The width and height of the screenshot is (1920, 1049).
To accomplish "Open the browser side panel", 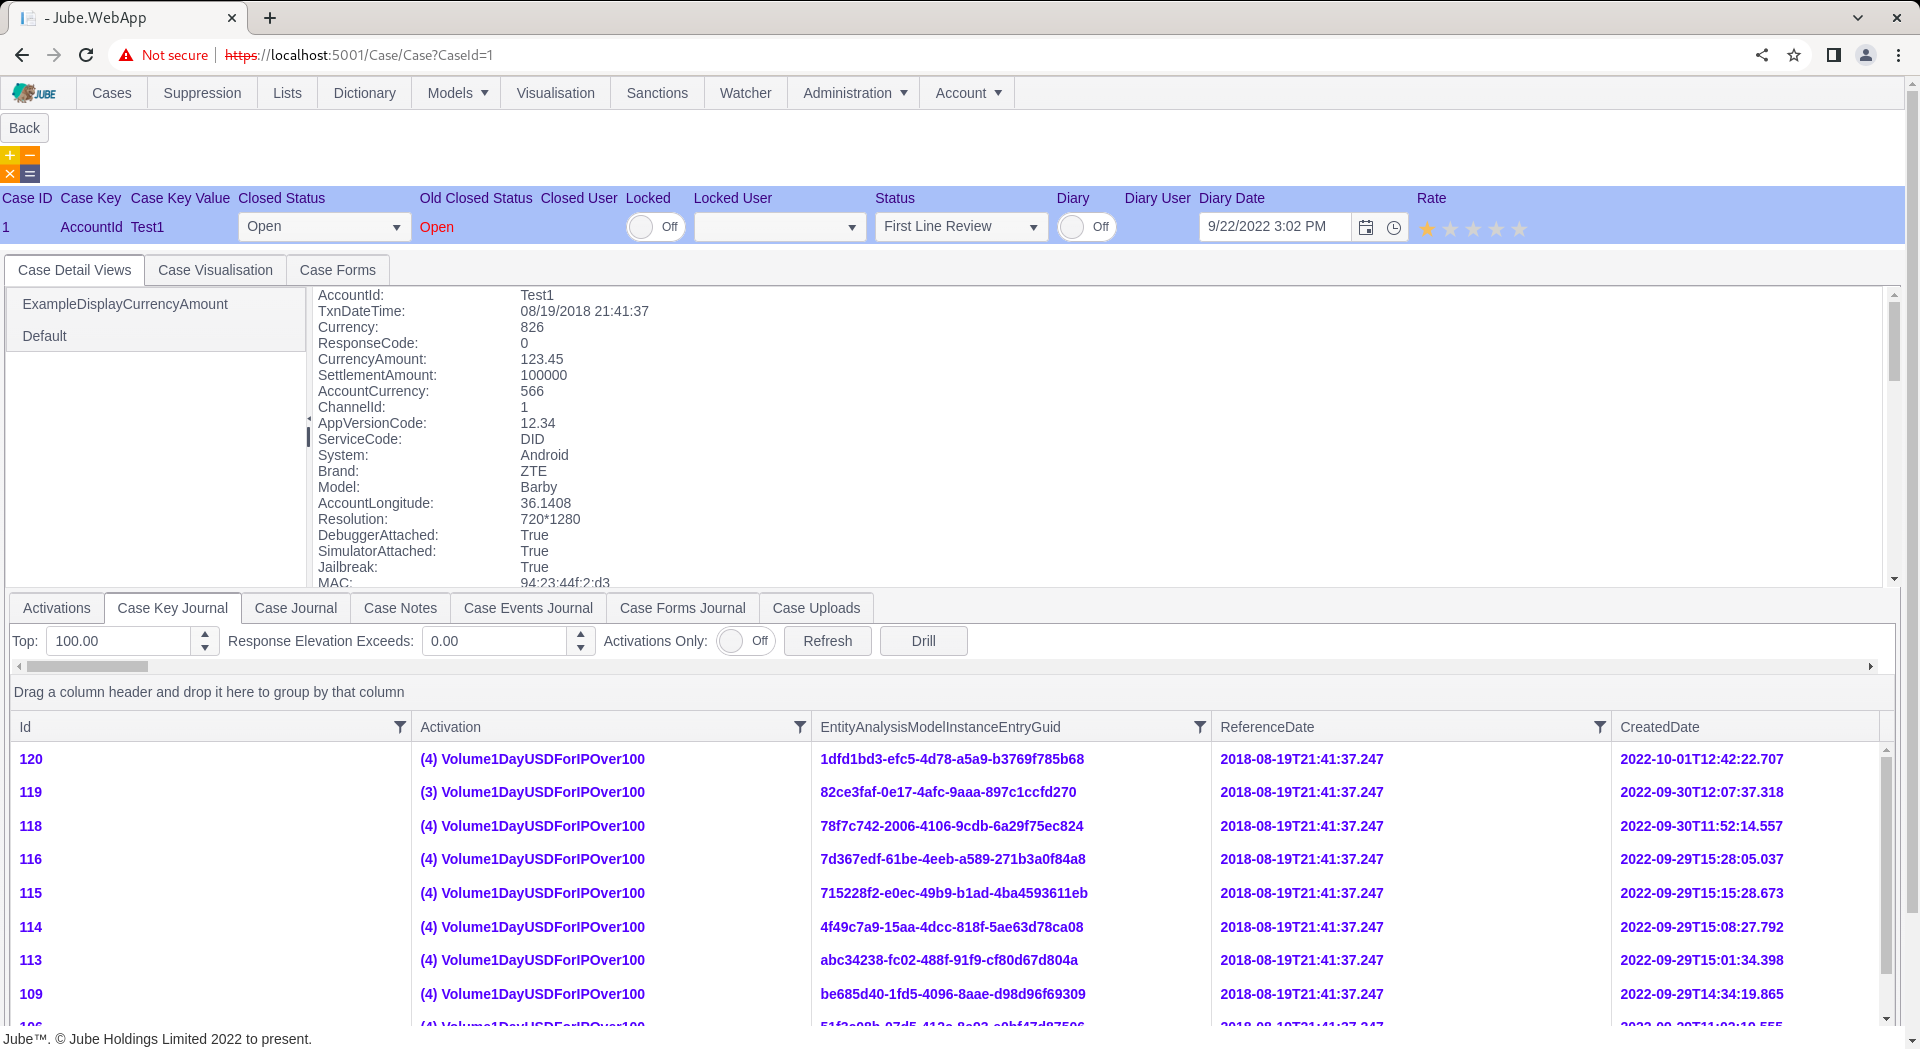I will (x=1834, y=55).
